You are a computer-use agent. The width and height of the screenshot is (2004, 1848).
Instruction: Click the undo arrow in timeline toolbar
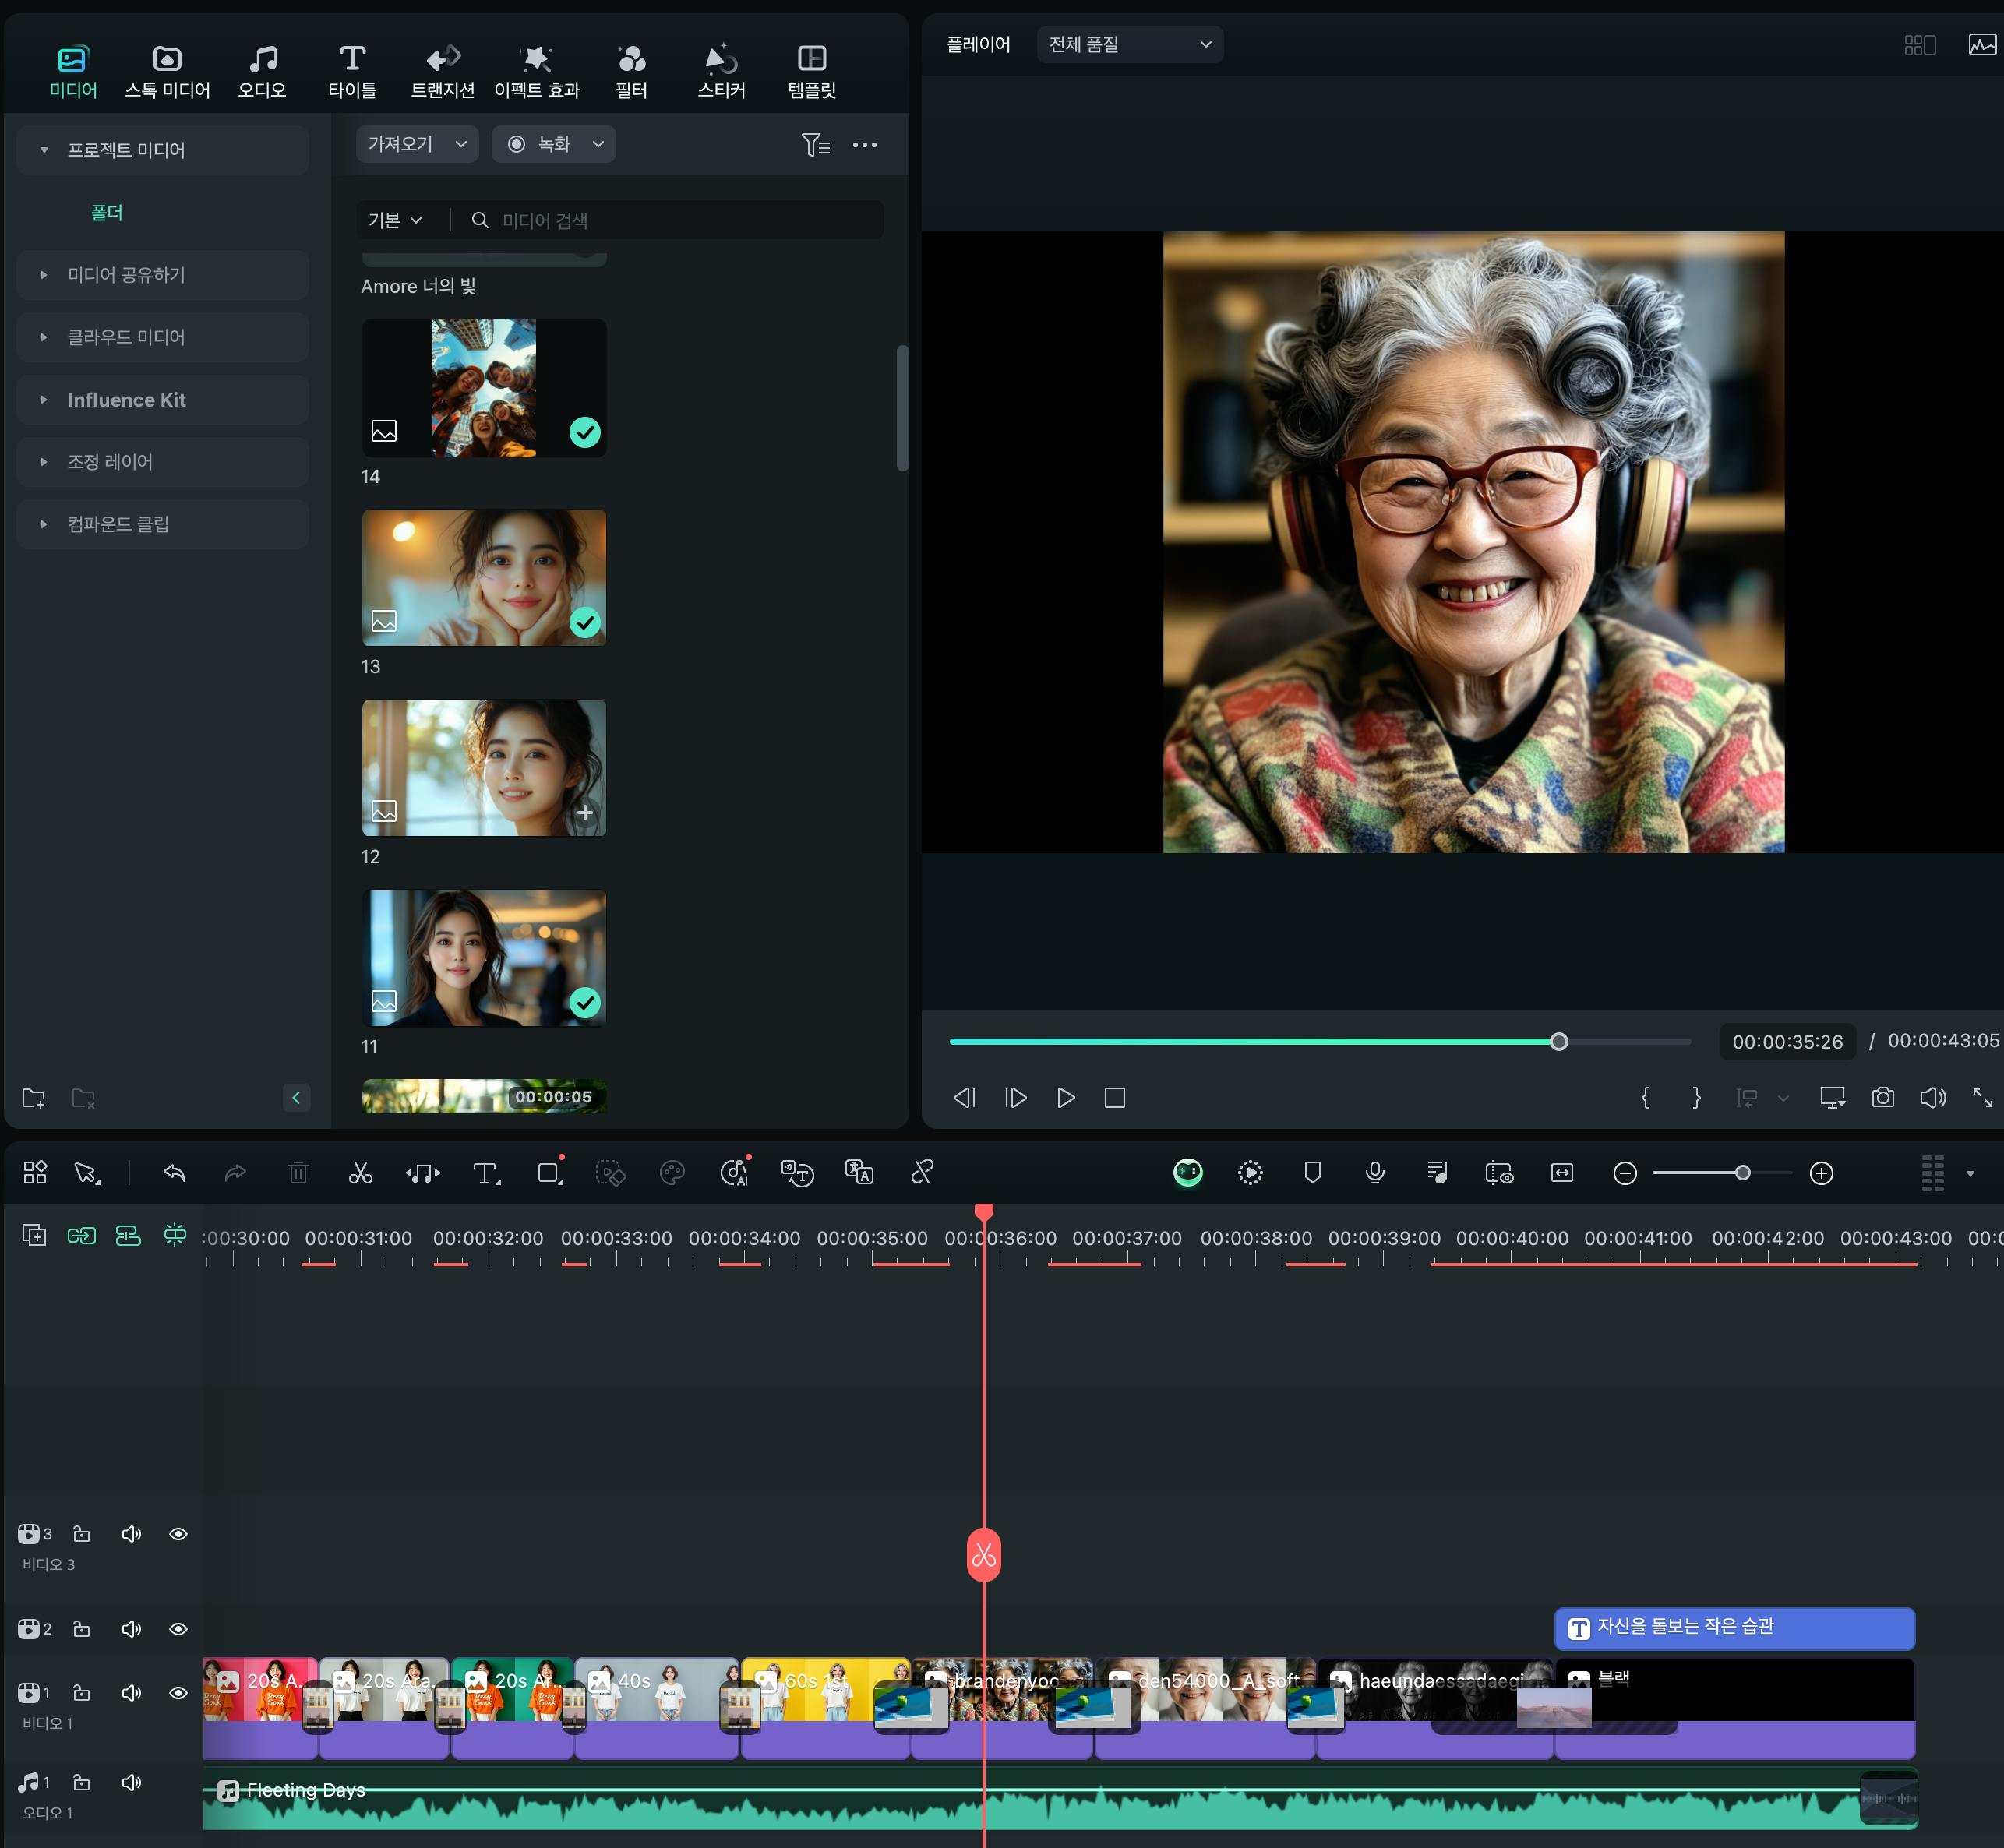click(174, 1173)
